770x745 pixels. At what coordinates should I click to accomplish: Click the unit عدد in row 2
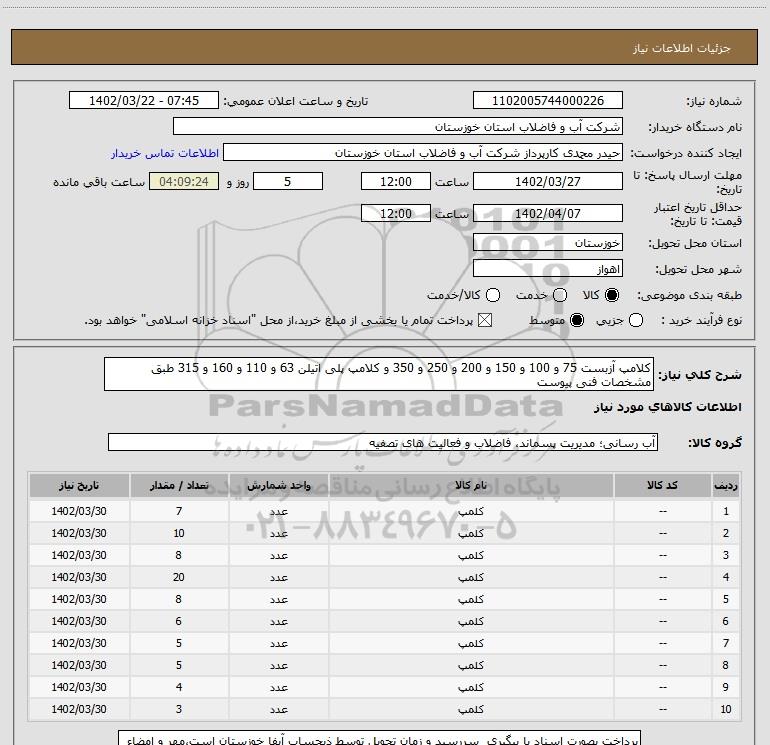click(278, 533)
